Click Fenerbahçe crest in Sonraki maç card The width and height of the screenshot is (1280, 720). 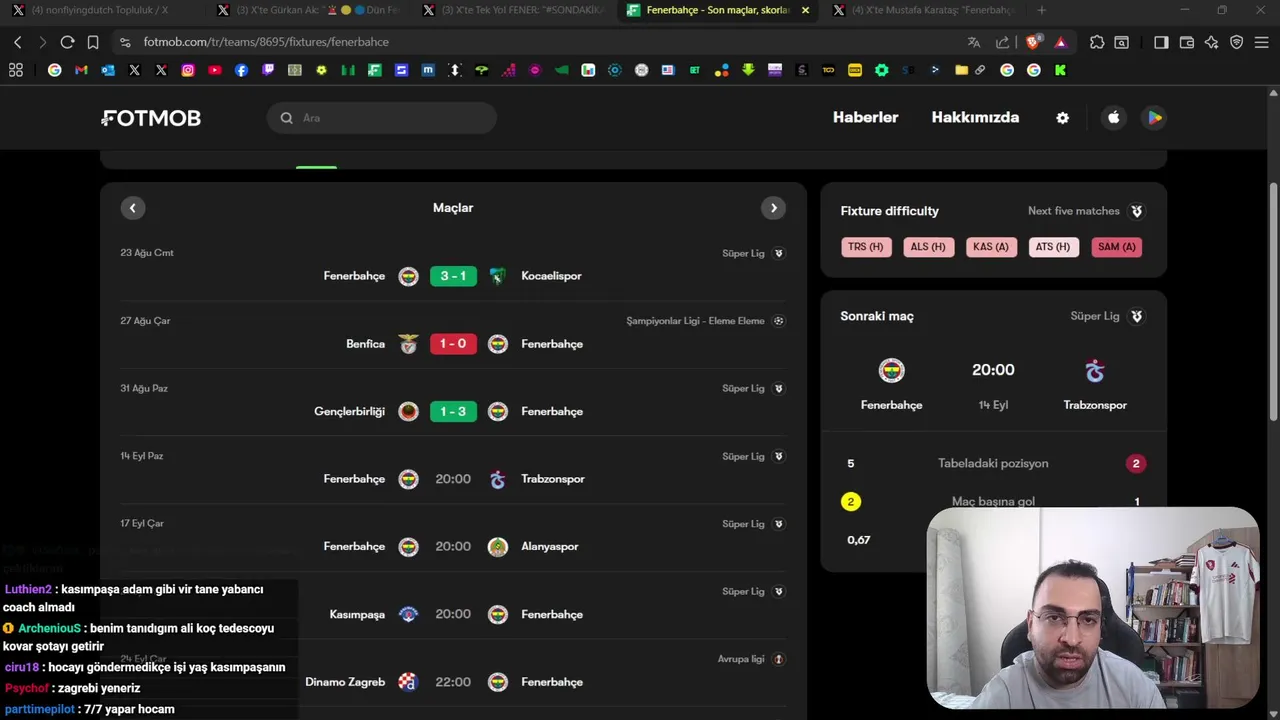pos(891,371)
